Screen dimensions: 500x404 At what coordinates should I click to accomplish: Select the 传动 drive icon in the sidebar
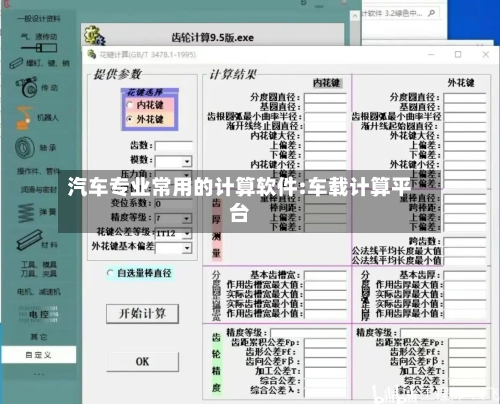click(26, 87)
